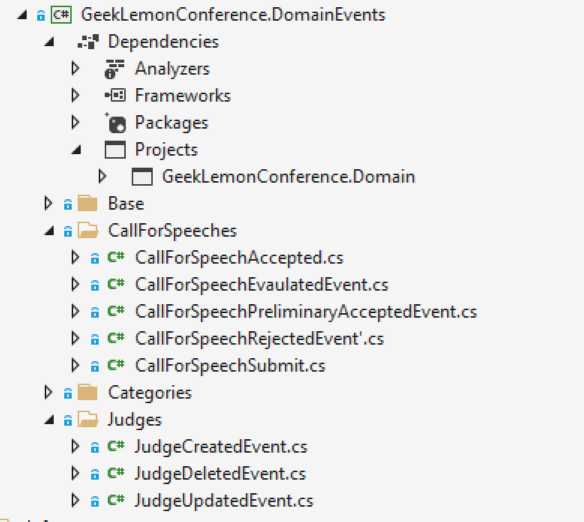
Task: Click the Analyzers icon
Action: click(115, 69)
